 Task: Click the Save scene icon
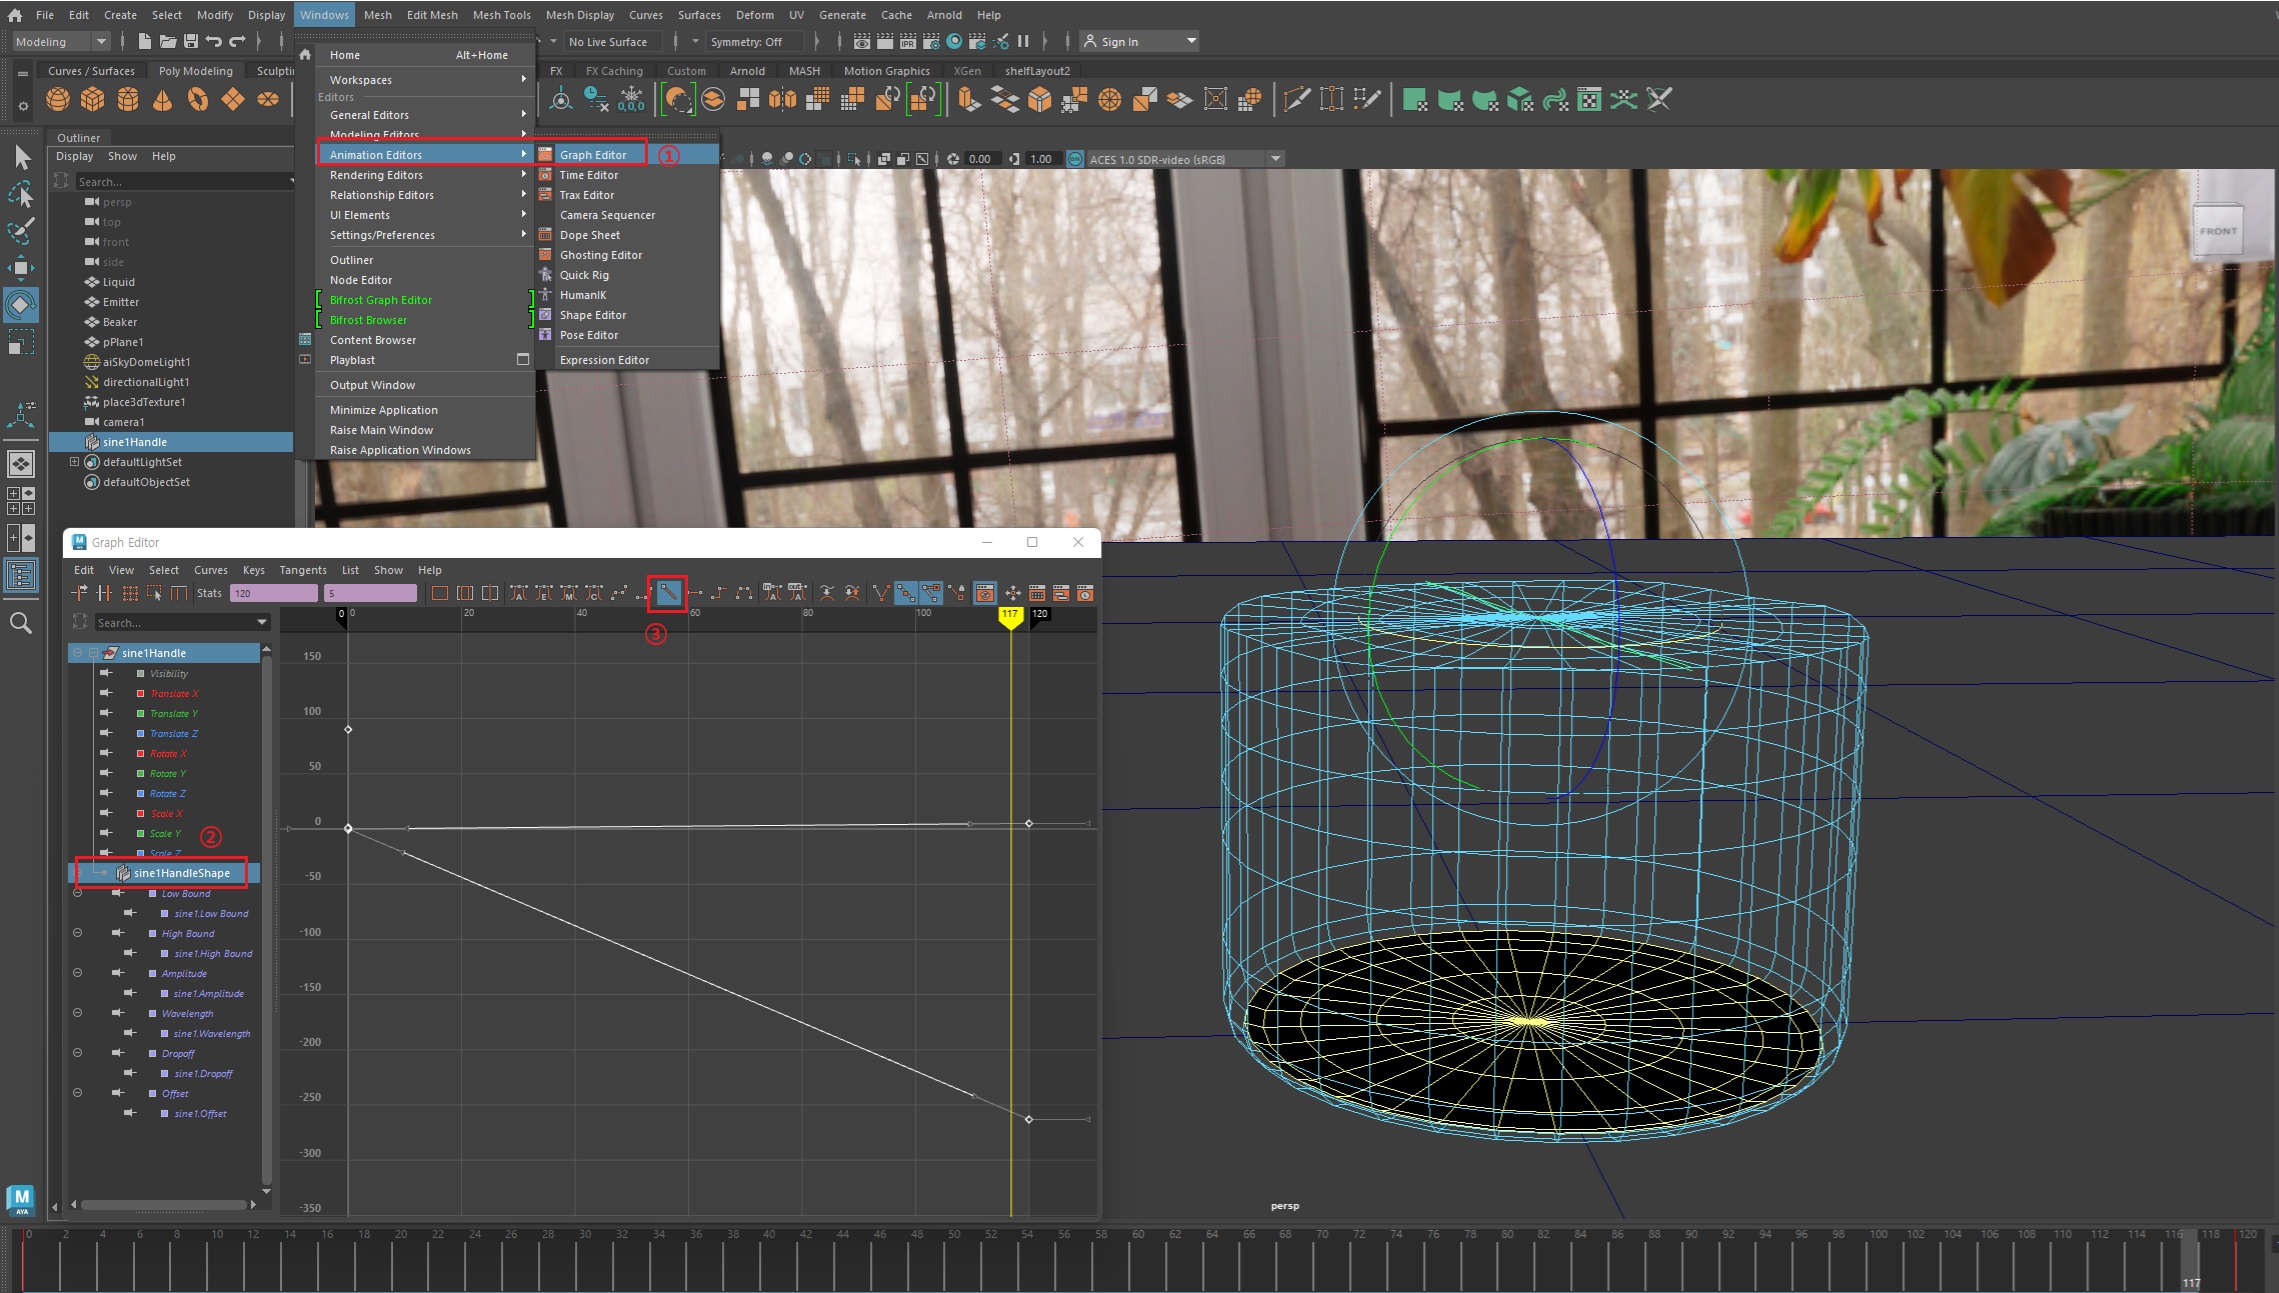point(190,41)
